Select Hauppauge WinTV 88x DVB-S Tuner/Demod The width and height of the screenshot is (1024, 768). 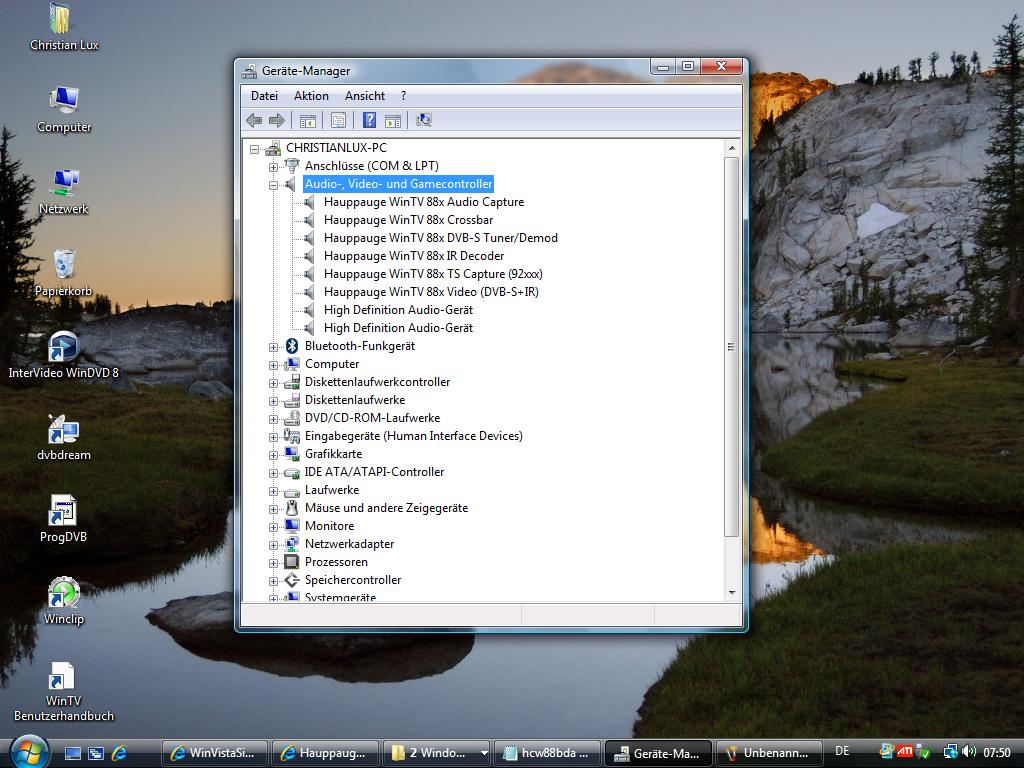coord(441,238)
